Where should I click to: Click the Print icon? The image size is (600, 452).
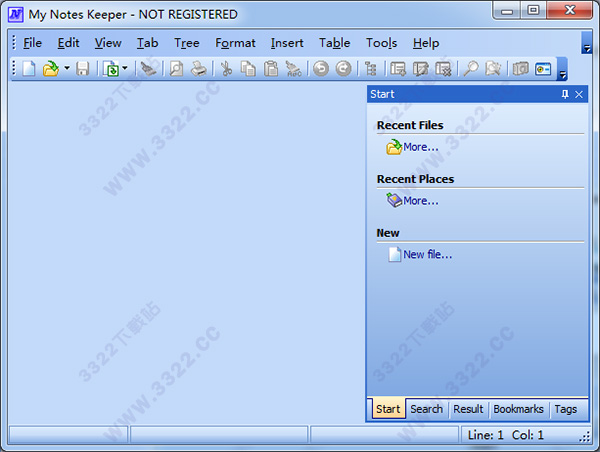pyautogui.click(x=199, y=69)
